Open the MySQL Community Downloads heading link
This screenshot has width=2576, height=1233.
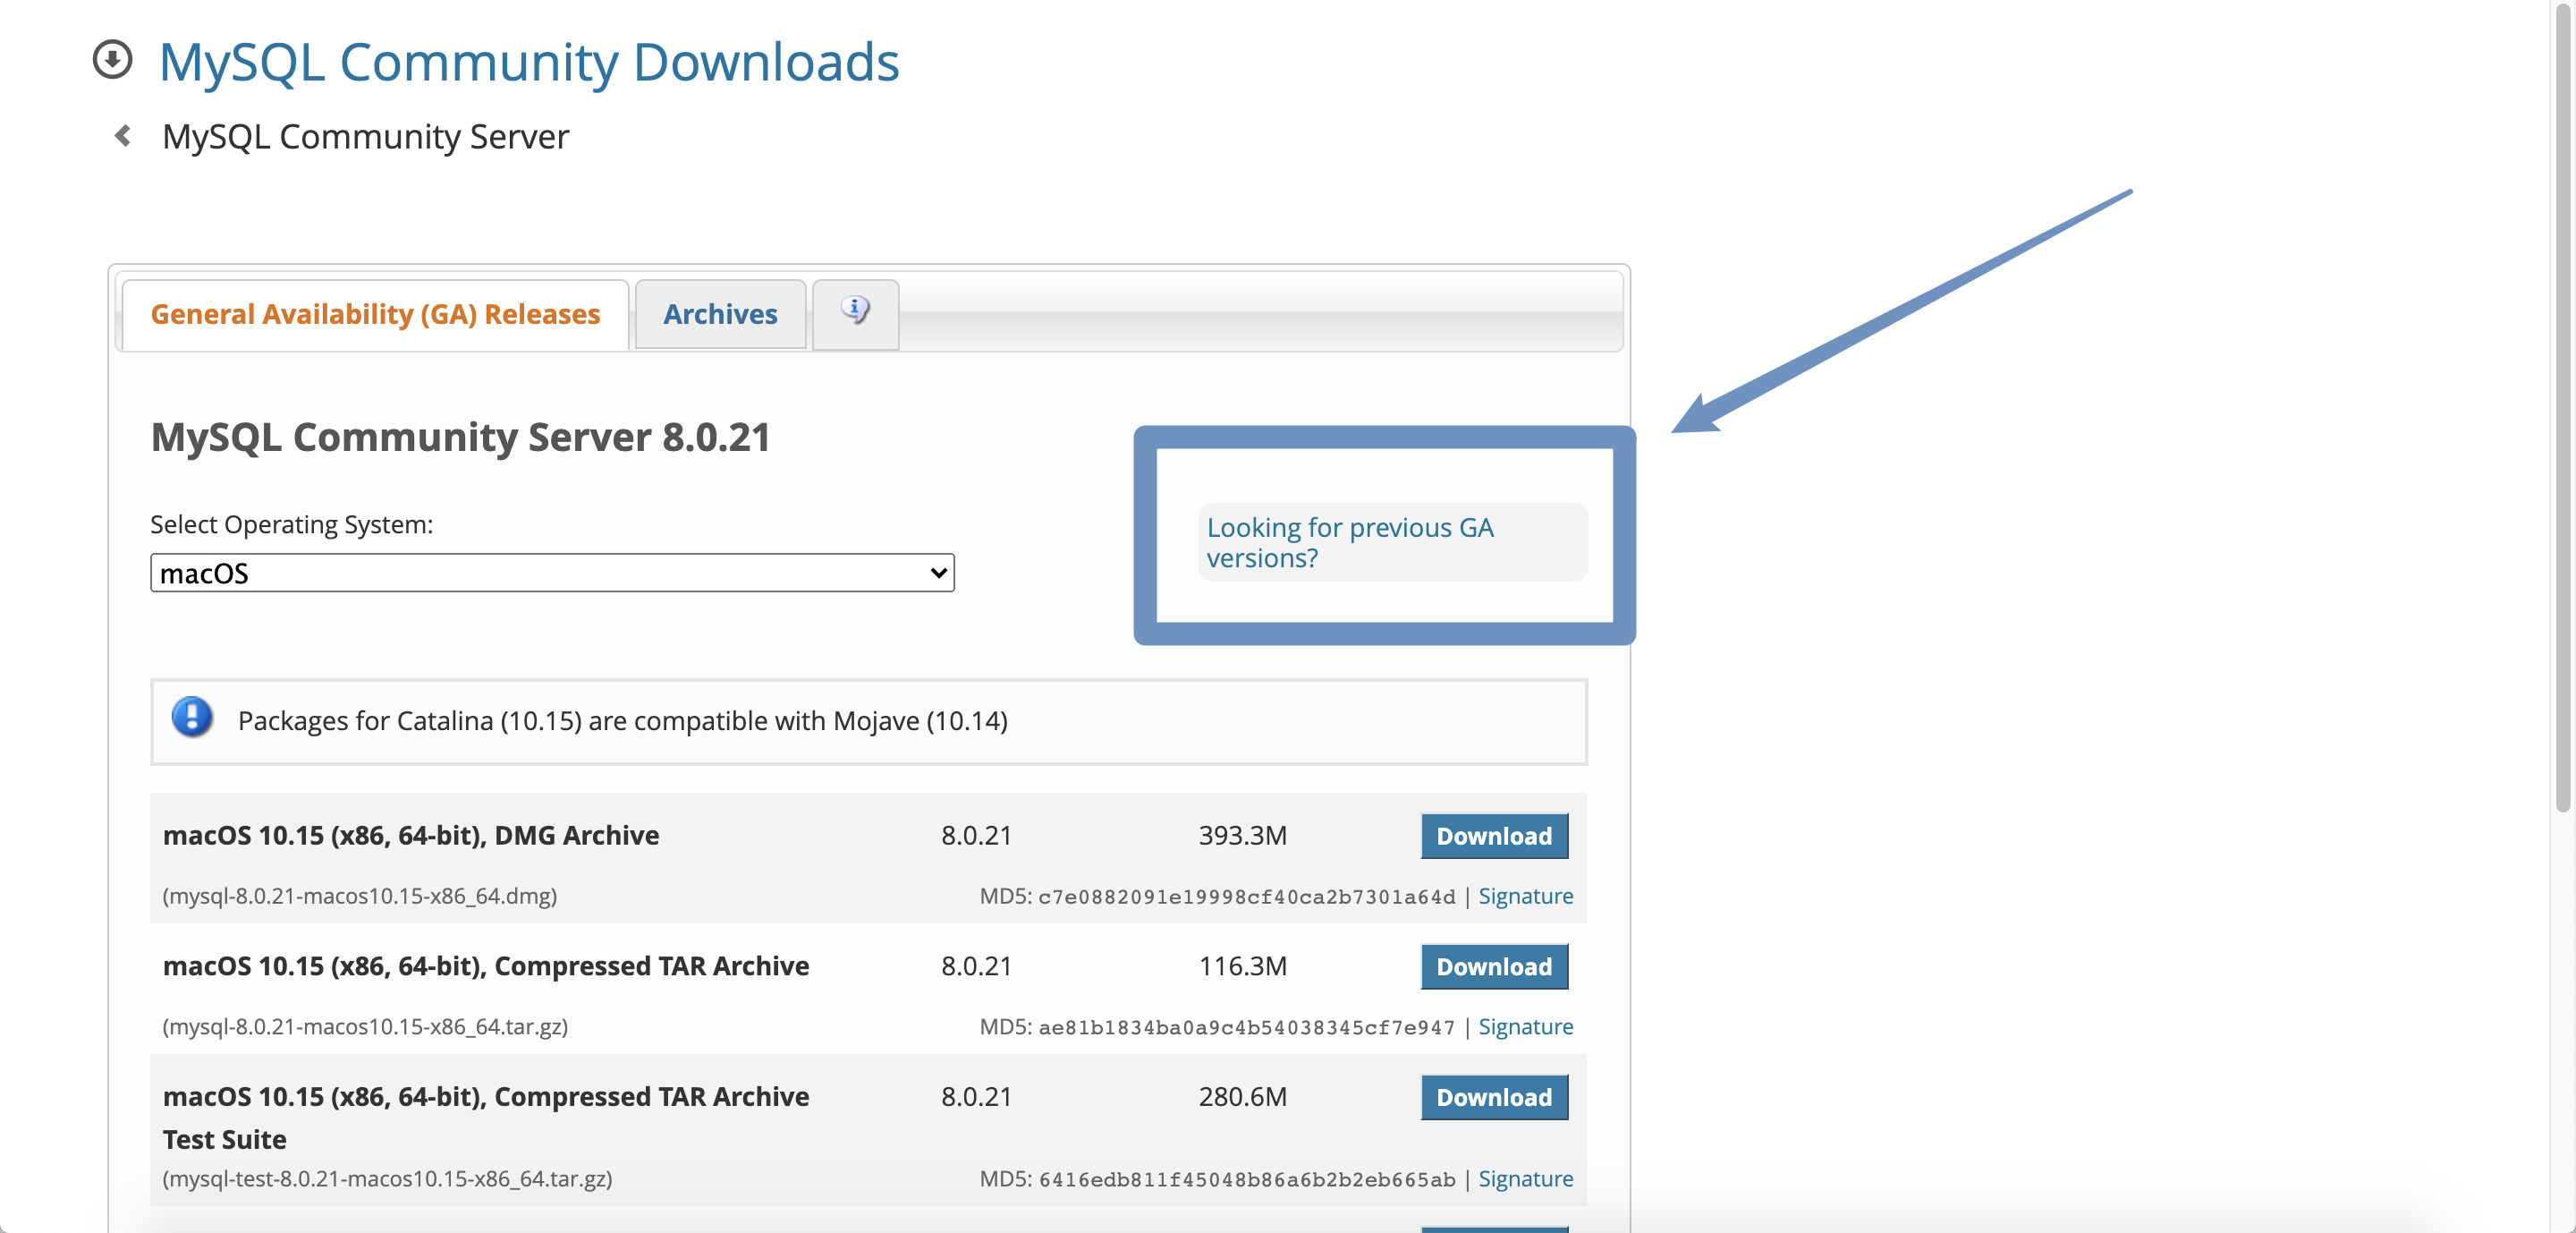pyautogui.click(x=529, y=62)
